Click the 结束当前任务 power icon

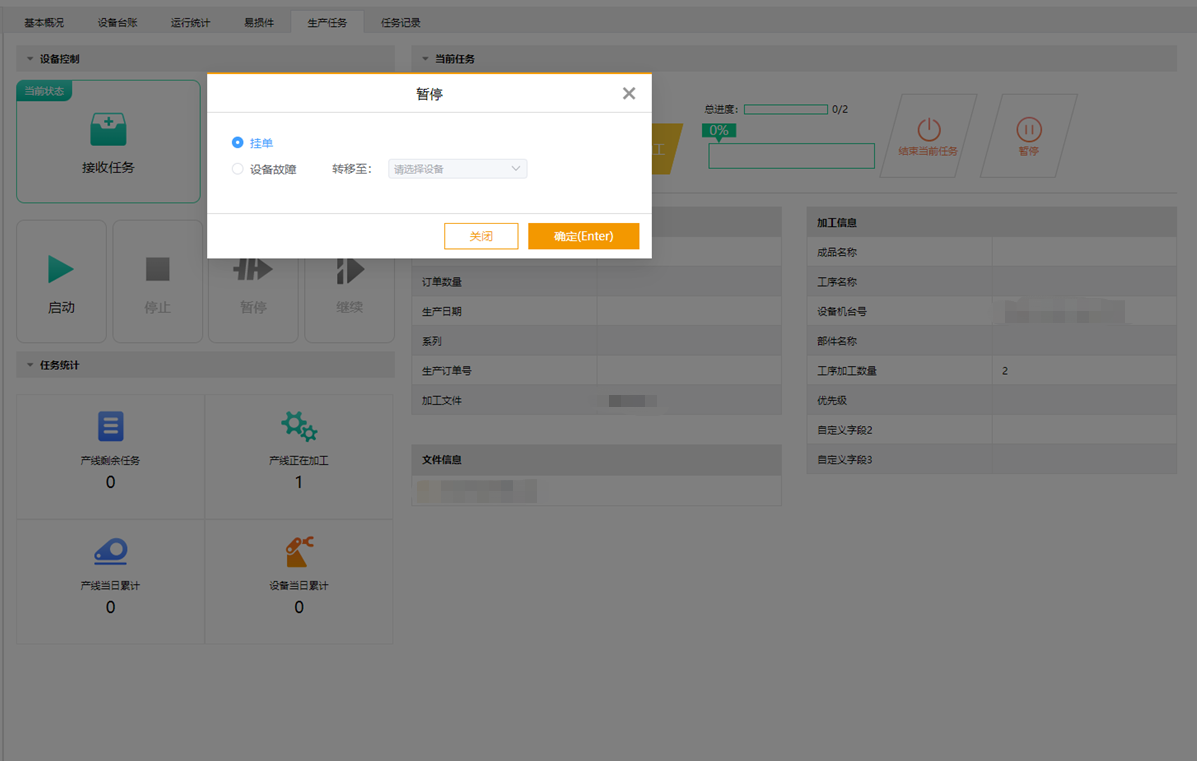(x=929, y=129)
